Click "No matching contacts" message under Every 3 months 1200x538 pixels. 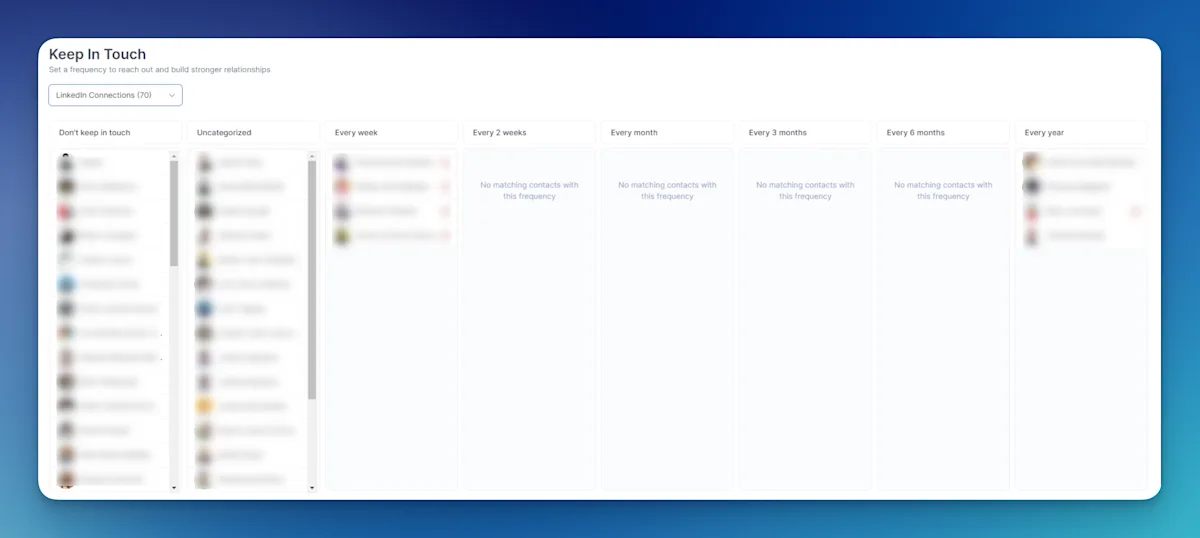[806, 190]
